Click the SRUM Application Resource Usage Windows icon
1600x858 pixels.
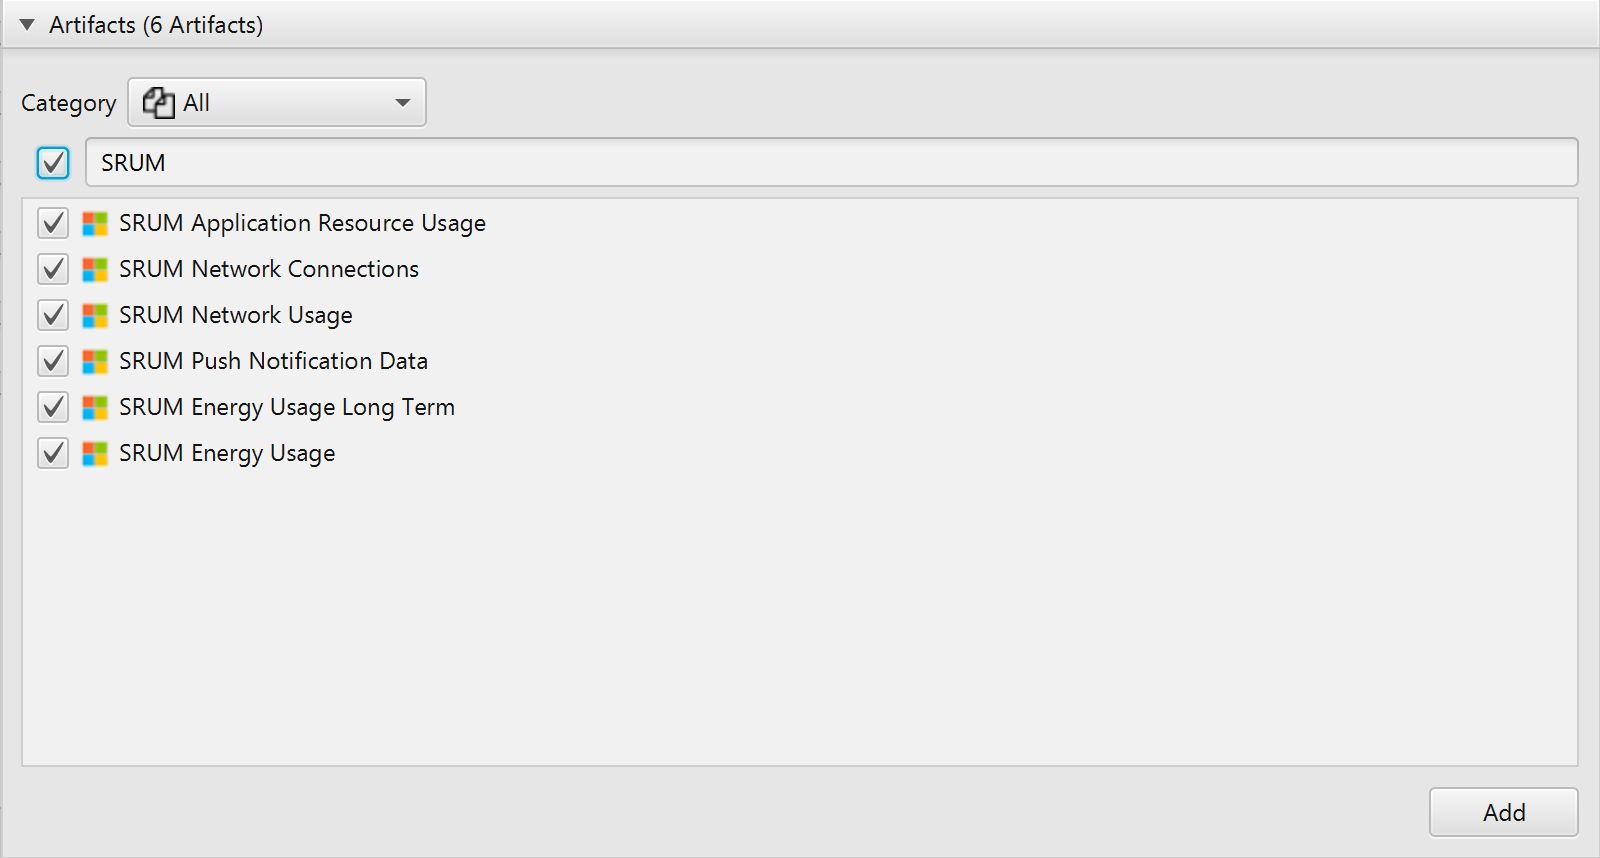[95, 223]
